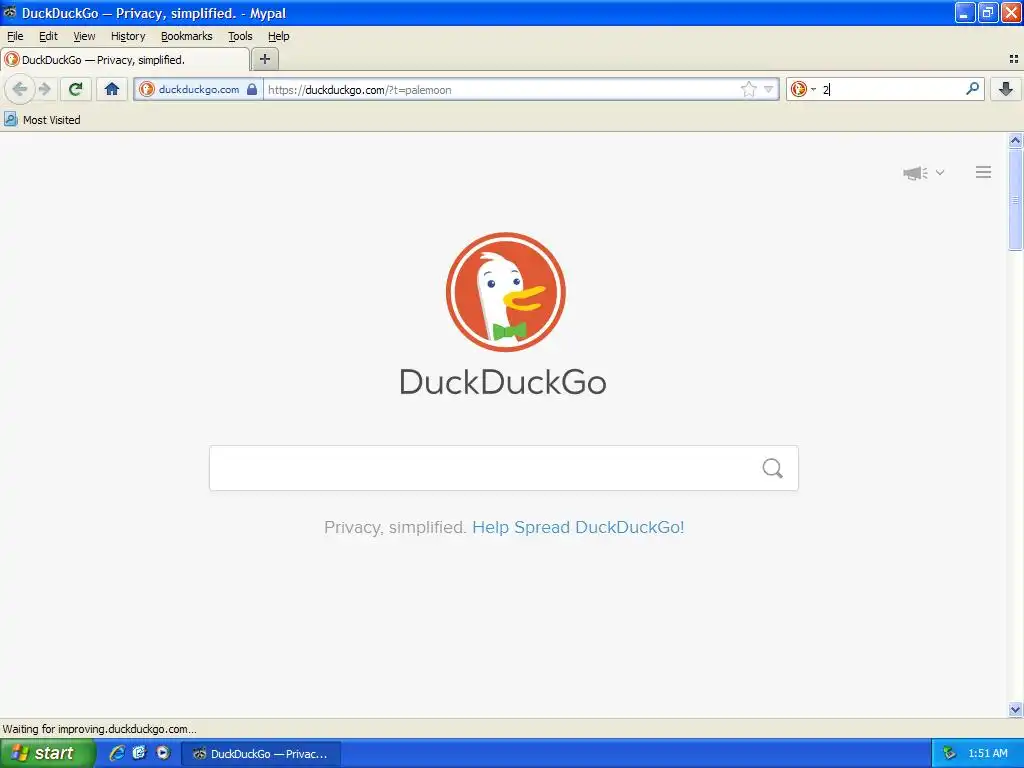1024x768 pixels.
Task: Open the Tools menu
Action: 240,36
